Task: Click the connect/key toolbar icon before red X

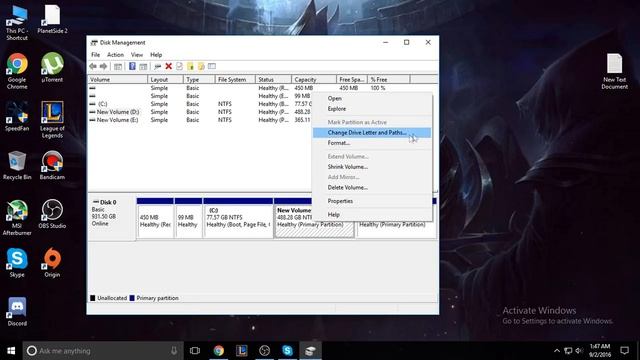Action: 158,66
